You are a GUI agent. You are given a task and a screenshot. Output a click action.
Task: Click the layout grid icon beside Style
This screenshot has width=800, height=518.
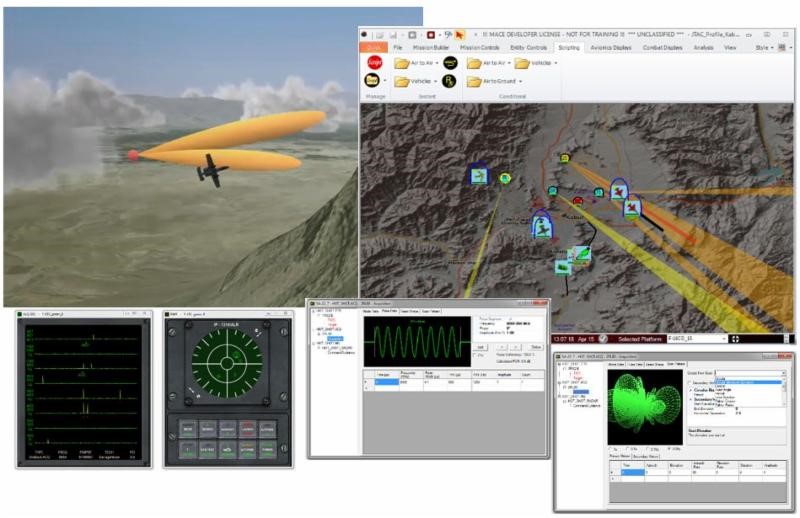[x=782, y=47]
